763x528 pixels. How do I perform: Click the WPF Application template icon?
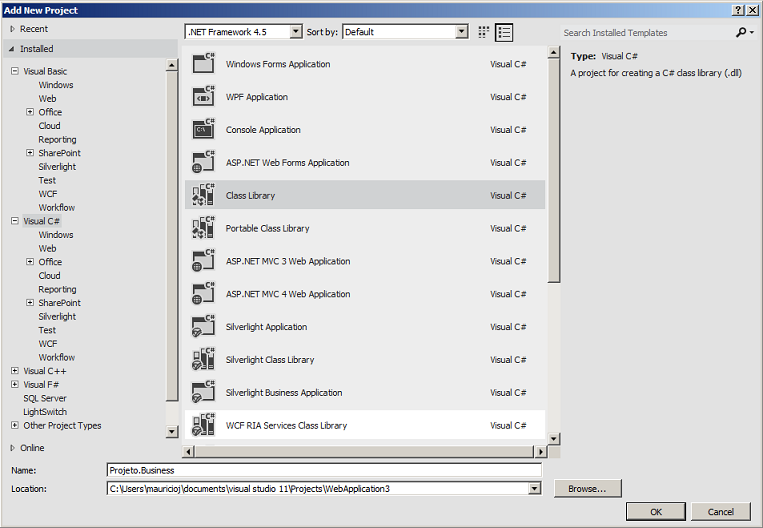pyautogui.click(x=203, y=97)
